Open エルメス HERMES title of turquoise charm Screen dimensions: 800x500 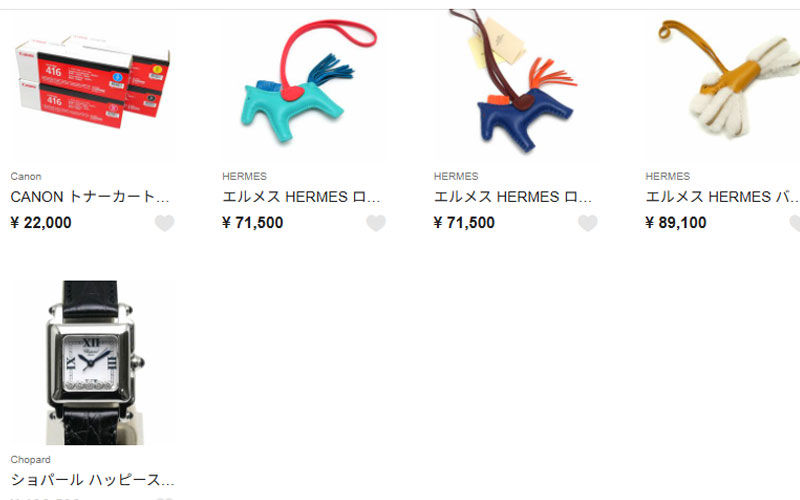click(302, 197)
